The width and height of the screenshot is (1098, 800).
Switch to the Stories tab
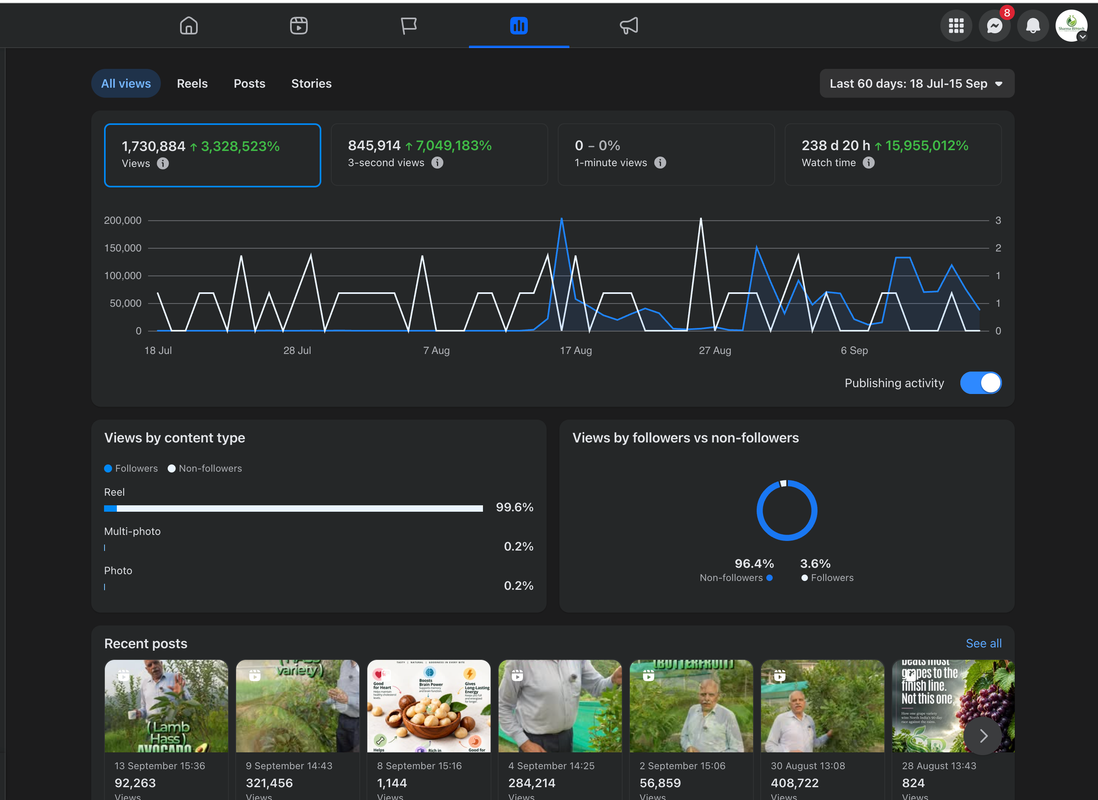(312, 83)
